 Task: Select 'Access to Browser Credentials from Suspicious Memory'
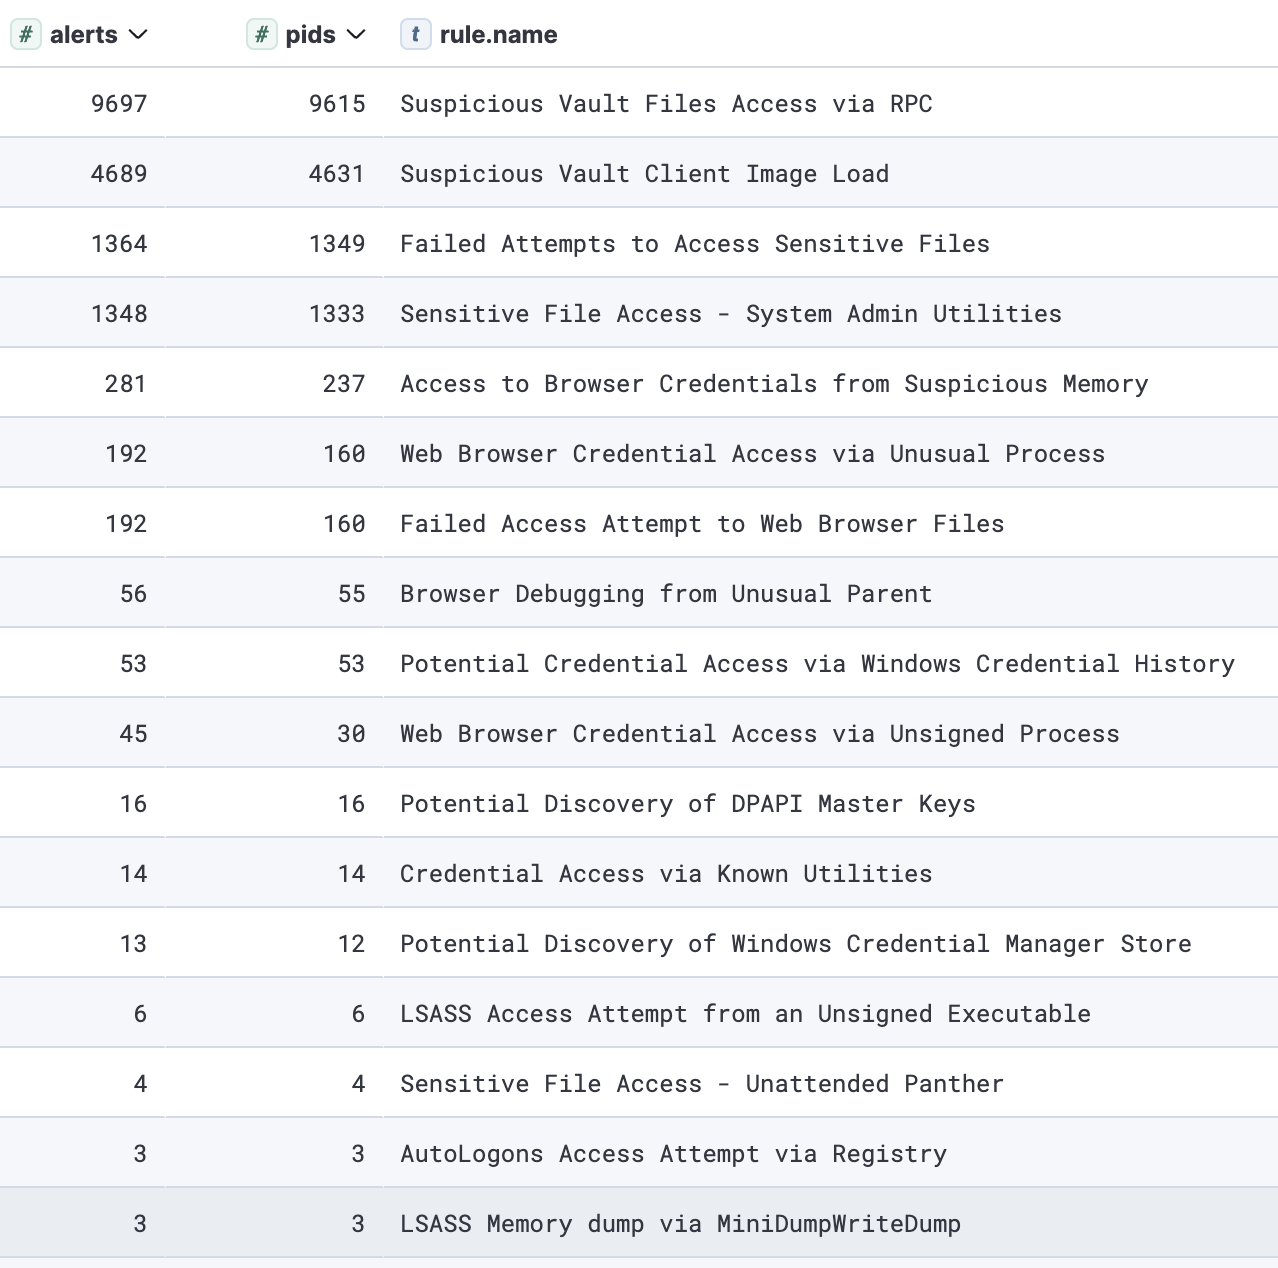click(x=774, y=384)
